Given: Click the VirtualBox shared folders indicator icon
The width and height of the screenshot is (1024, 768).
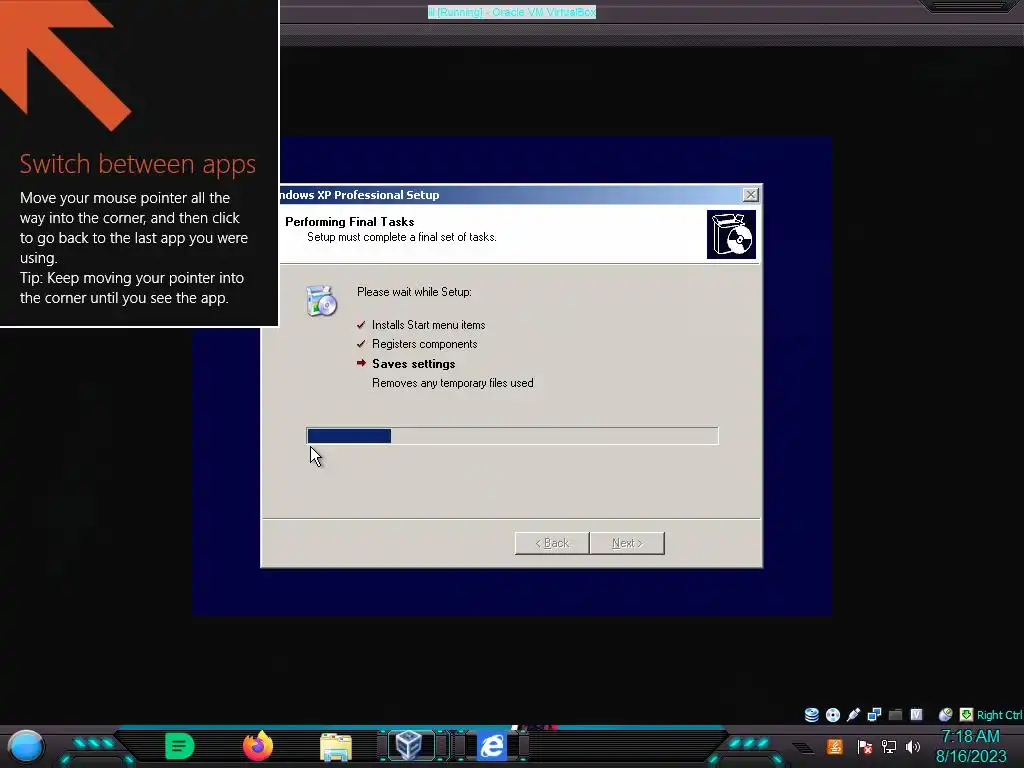Looking at the screenshot, I should click(x=895, y=714).
